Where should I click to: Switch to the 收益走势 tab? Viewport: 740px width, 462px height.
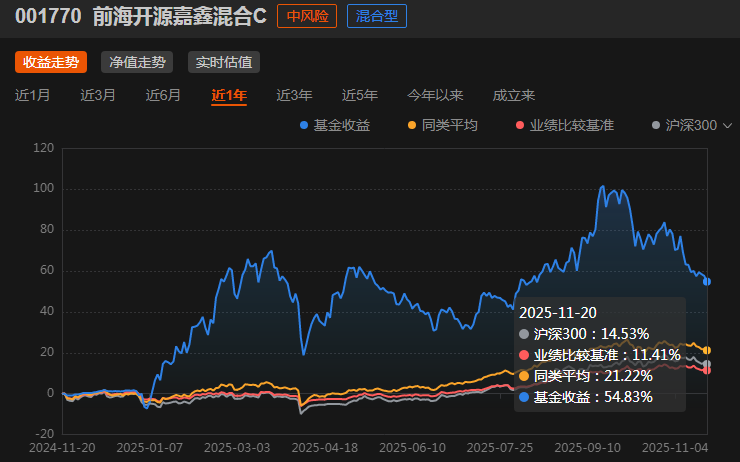click(x=51, y=62)
